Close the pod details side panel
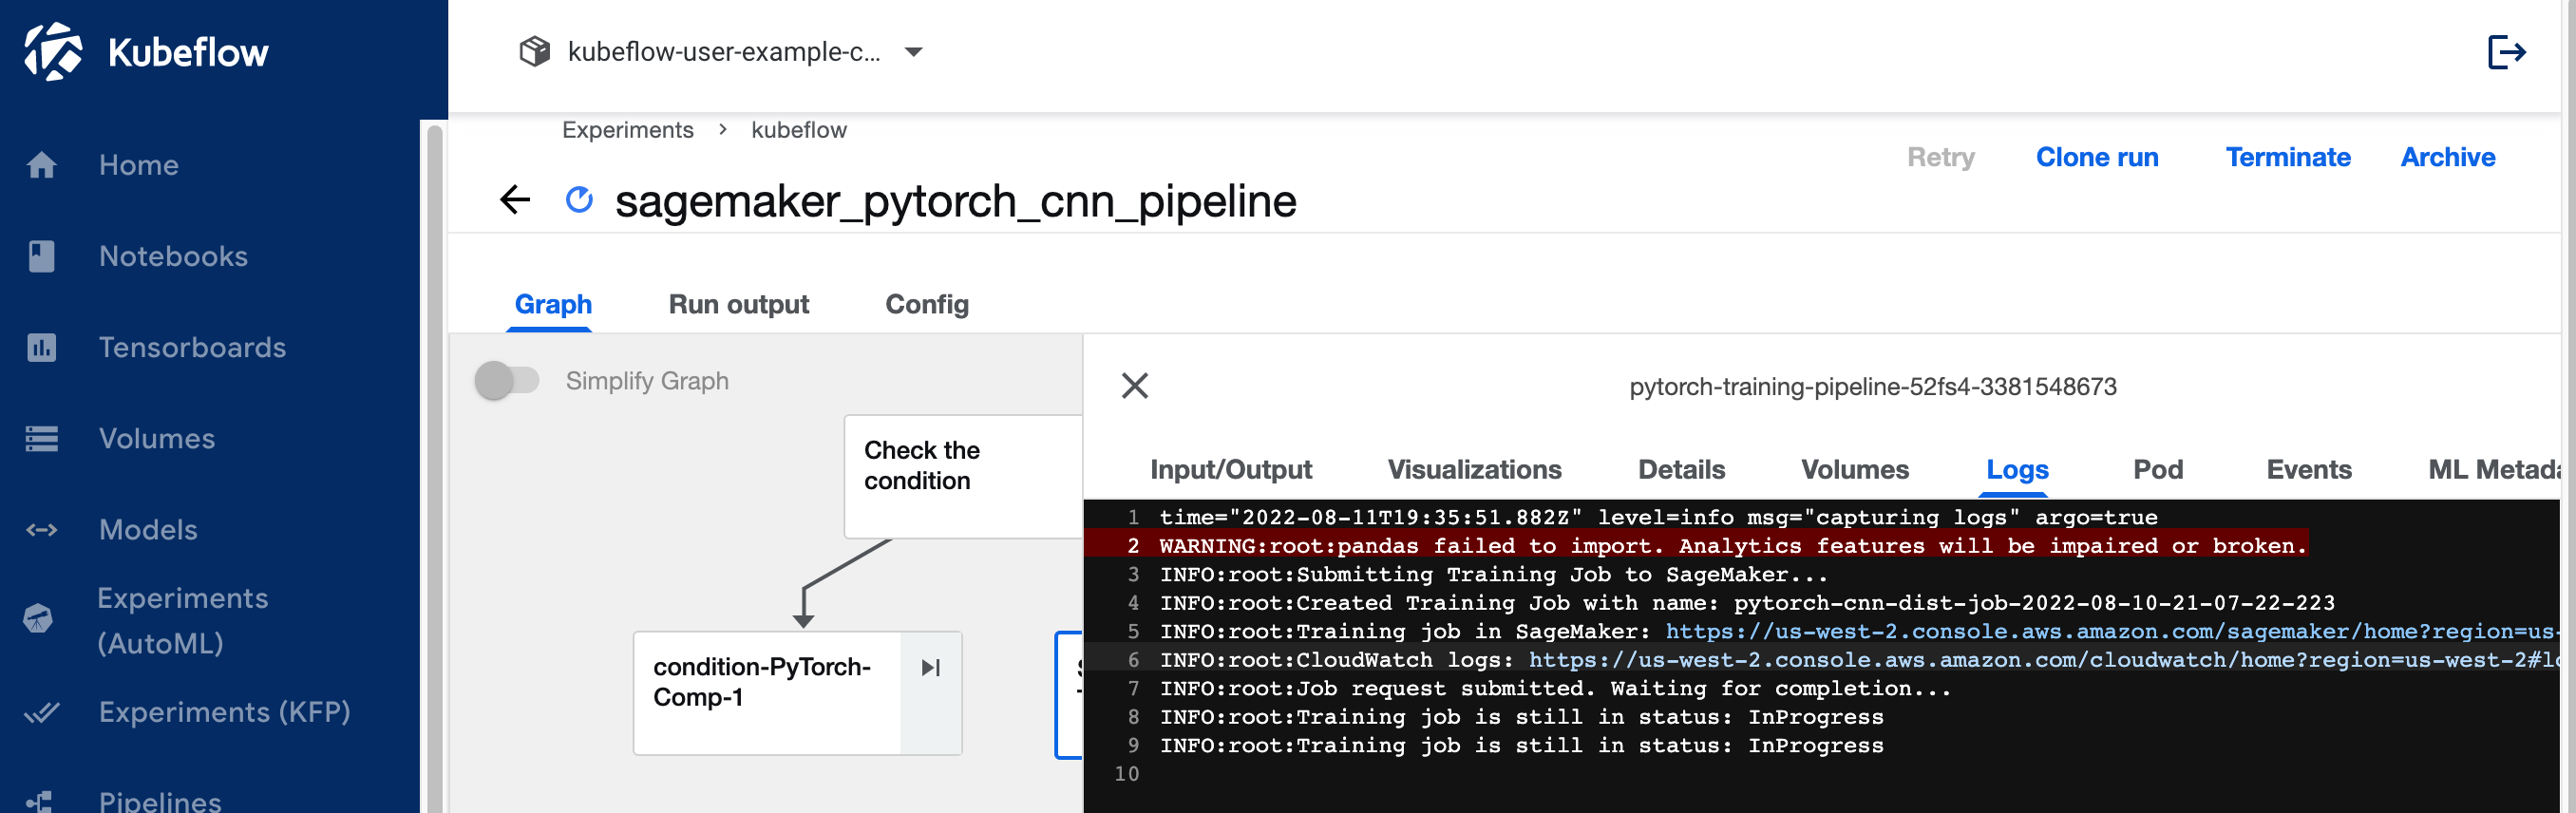2576x813 pixels. point(1135,386)
